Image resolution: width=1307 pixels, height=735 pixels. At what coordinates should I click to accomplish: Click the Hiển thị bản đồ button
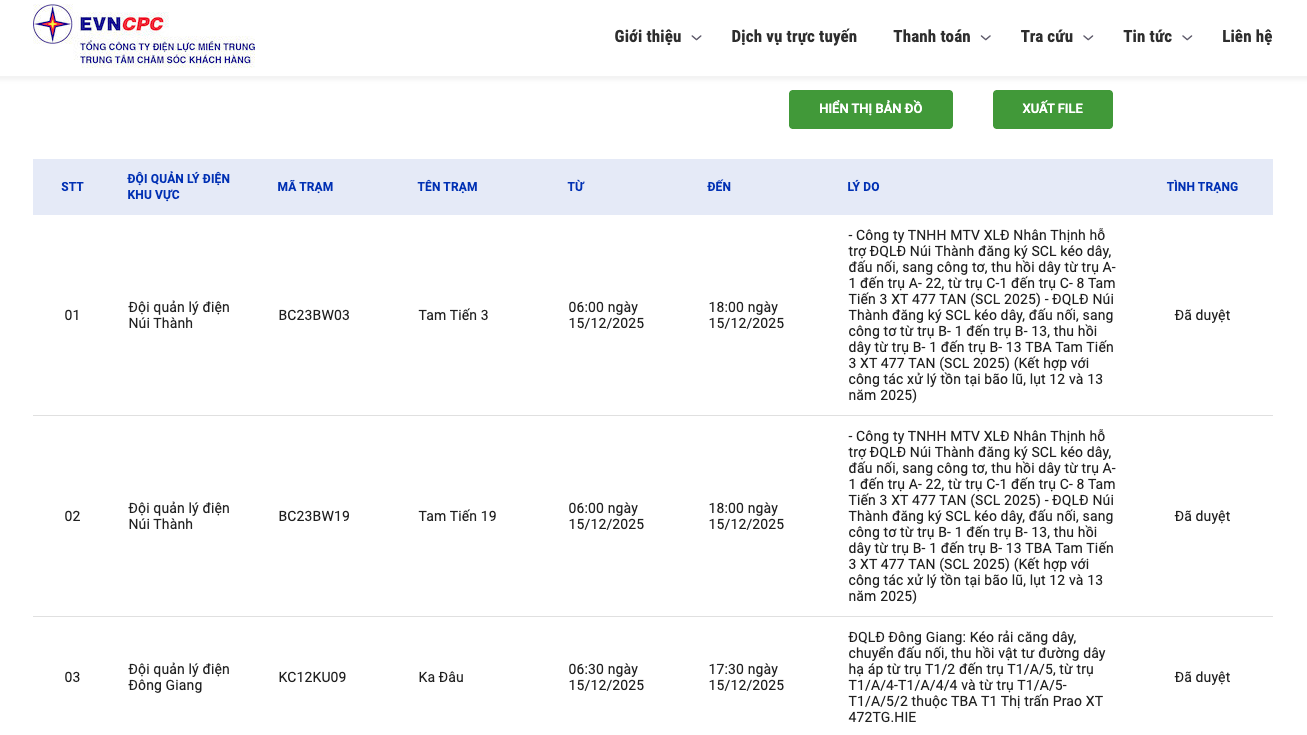[x=870, y=109]
